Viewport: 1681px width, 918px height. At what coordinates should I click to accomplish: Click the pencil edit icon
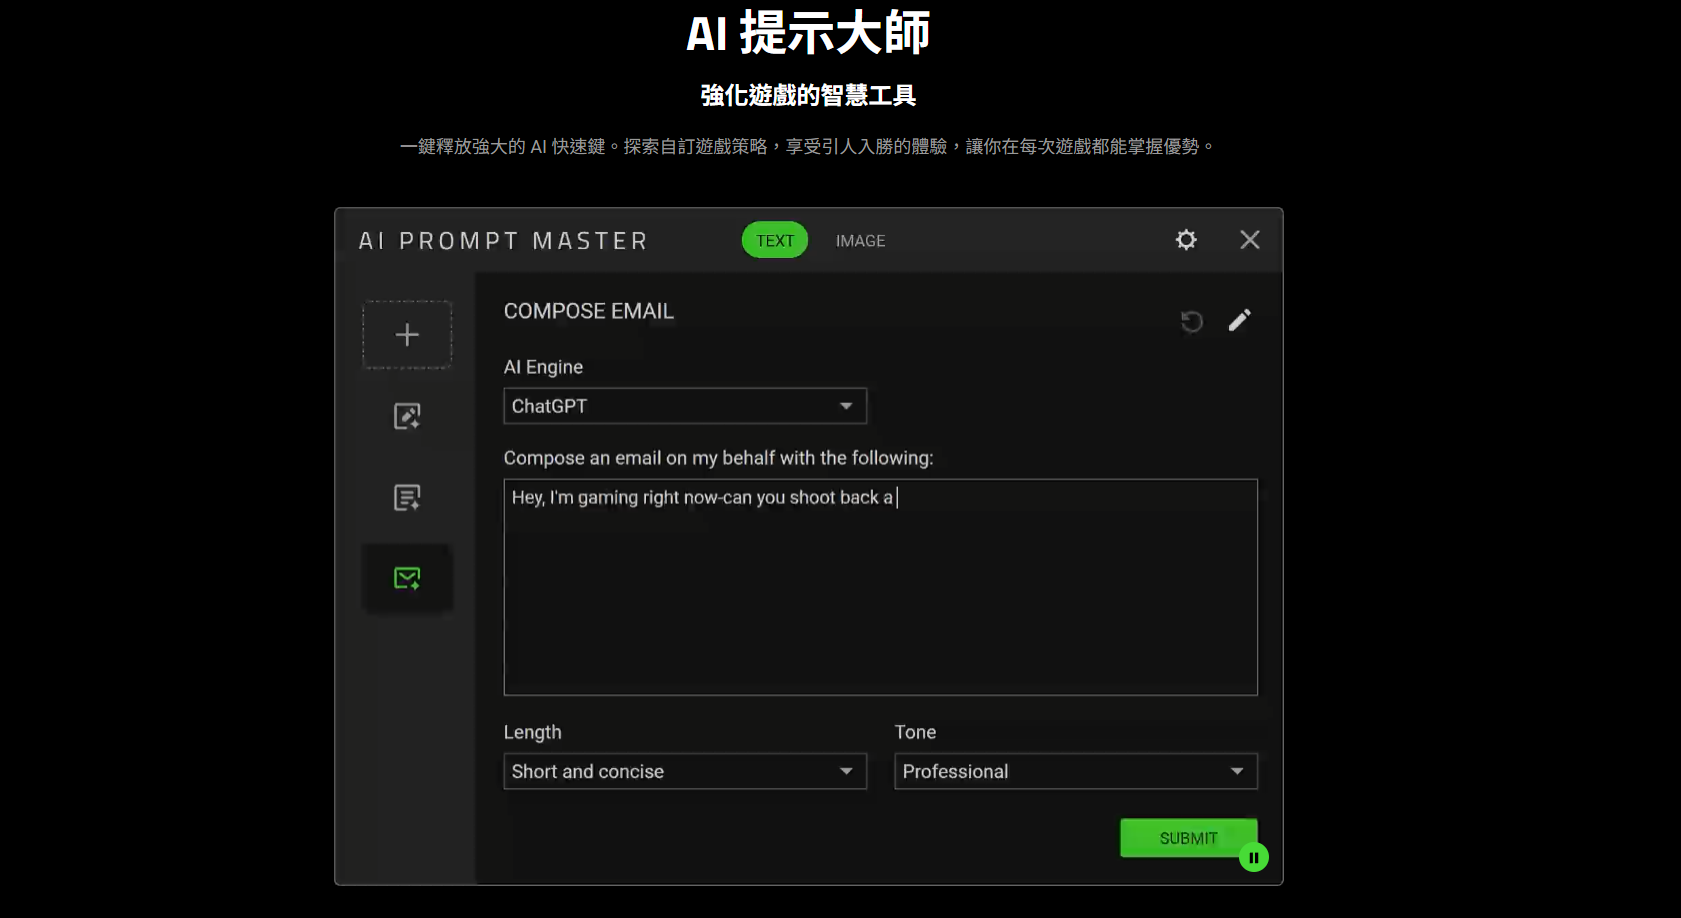(1239, 320)
